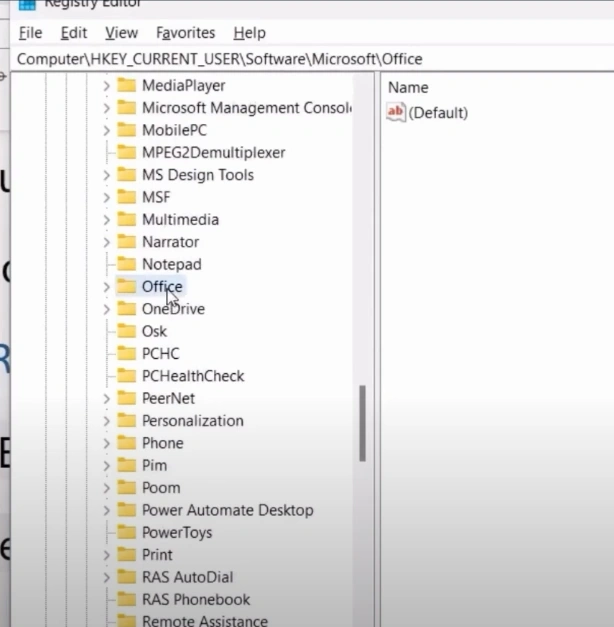This screenshot has width=614, height=627.
Task: Click the Print folder icon
Action: click(x=126, y=555)
